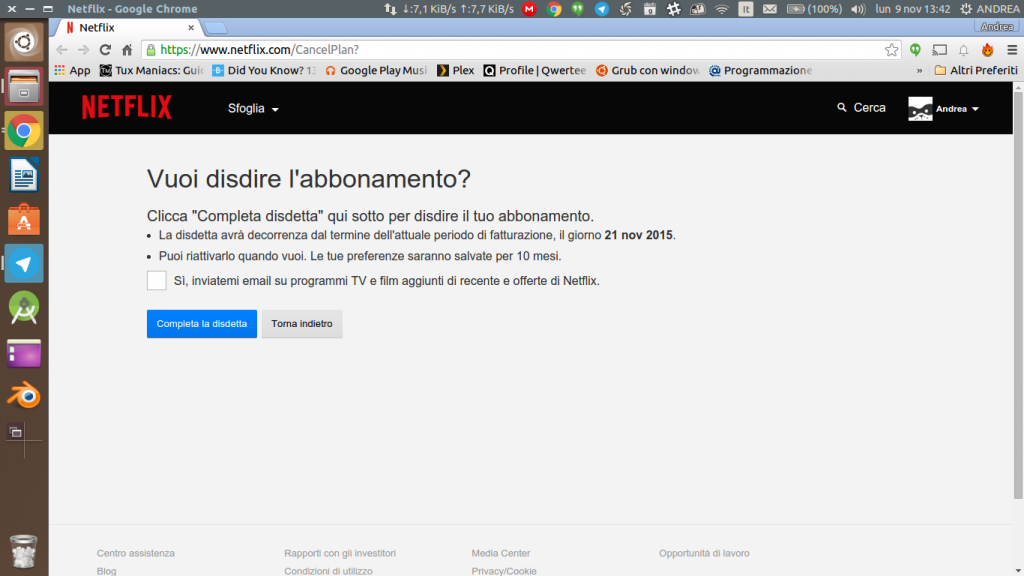The width and height of the screenshot is (1024, 576).
Task: Open Ubuntu Dash launcher
Action: (24, 42)
